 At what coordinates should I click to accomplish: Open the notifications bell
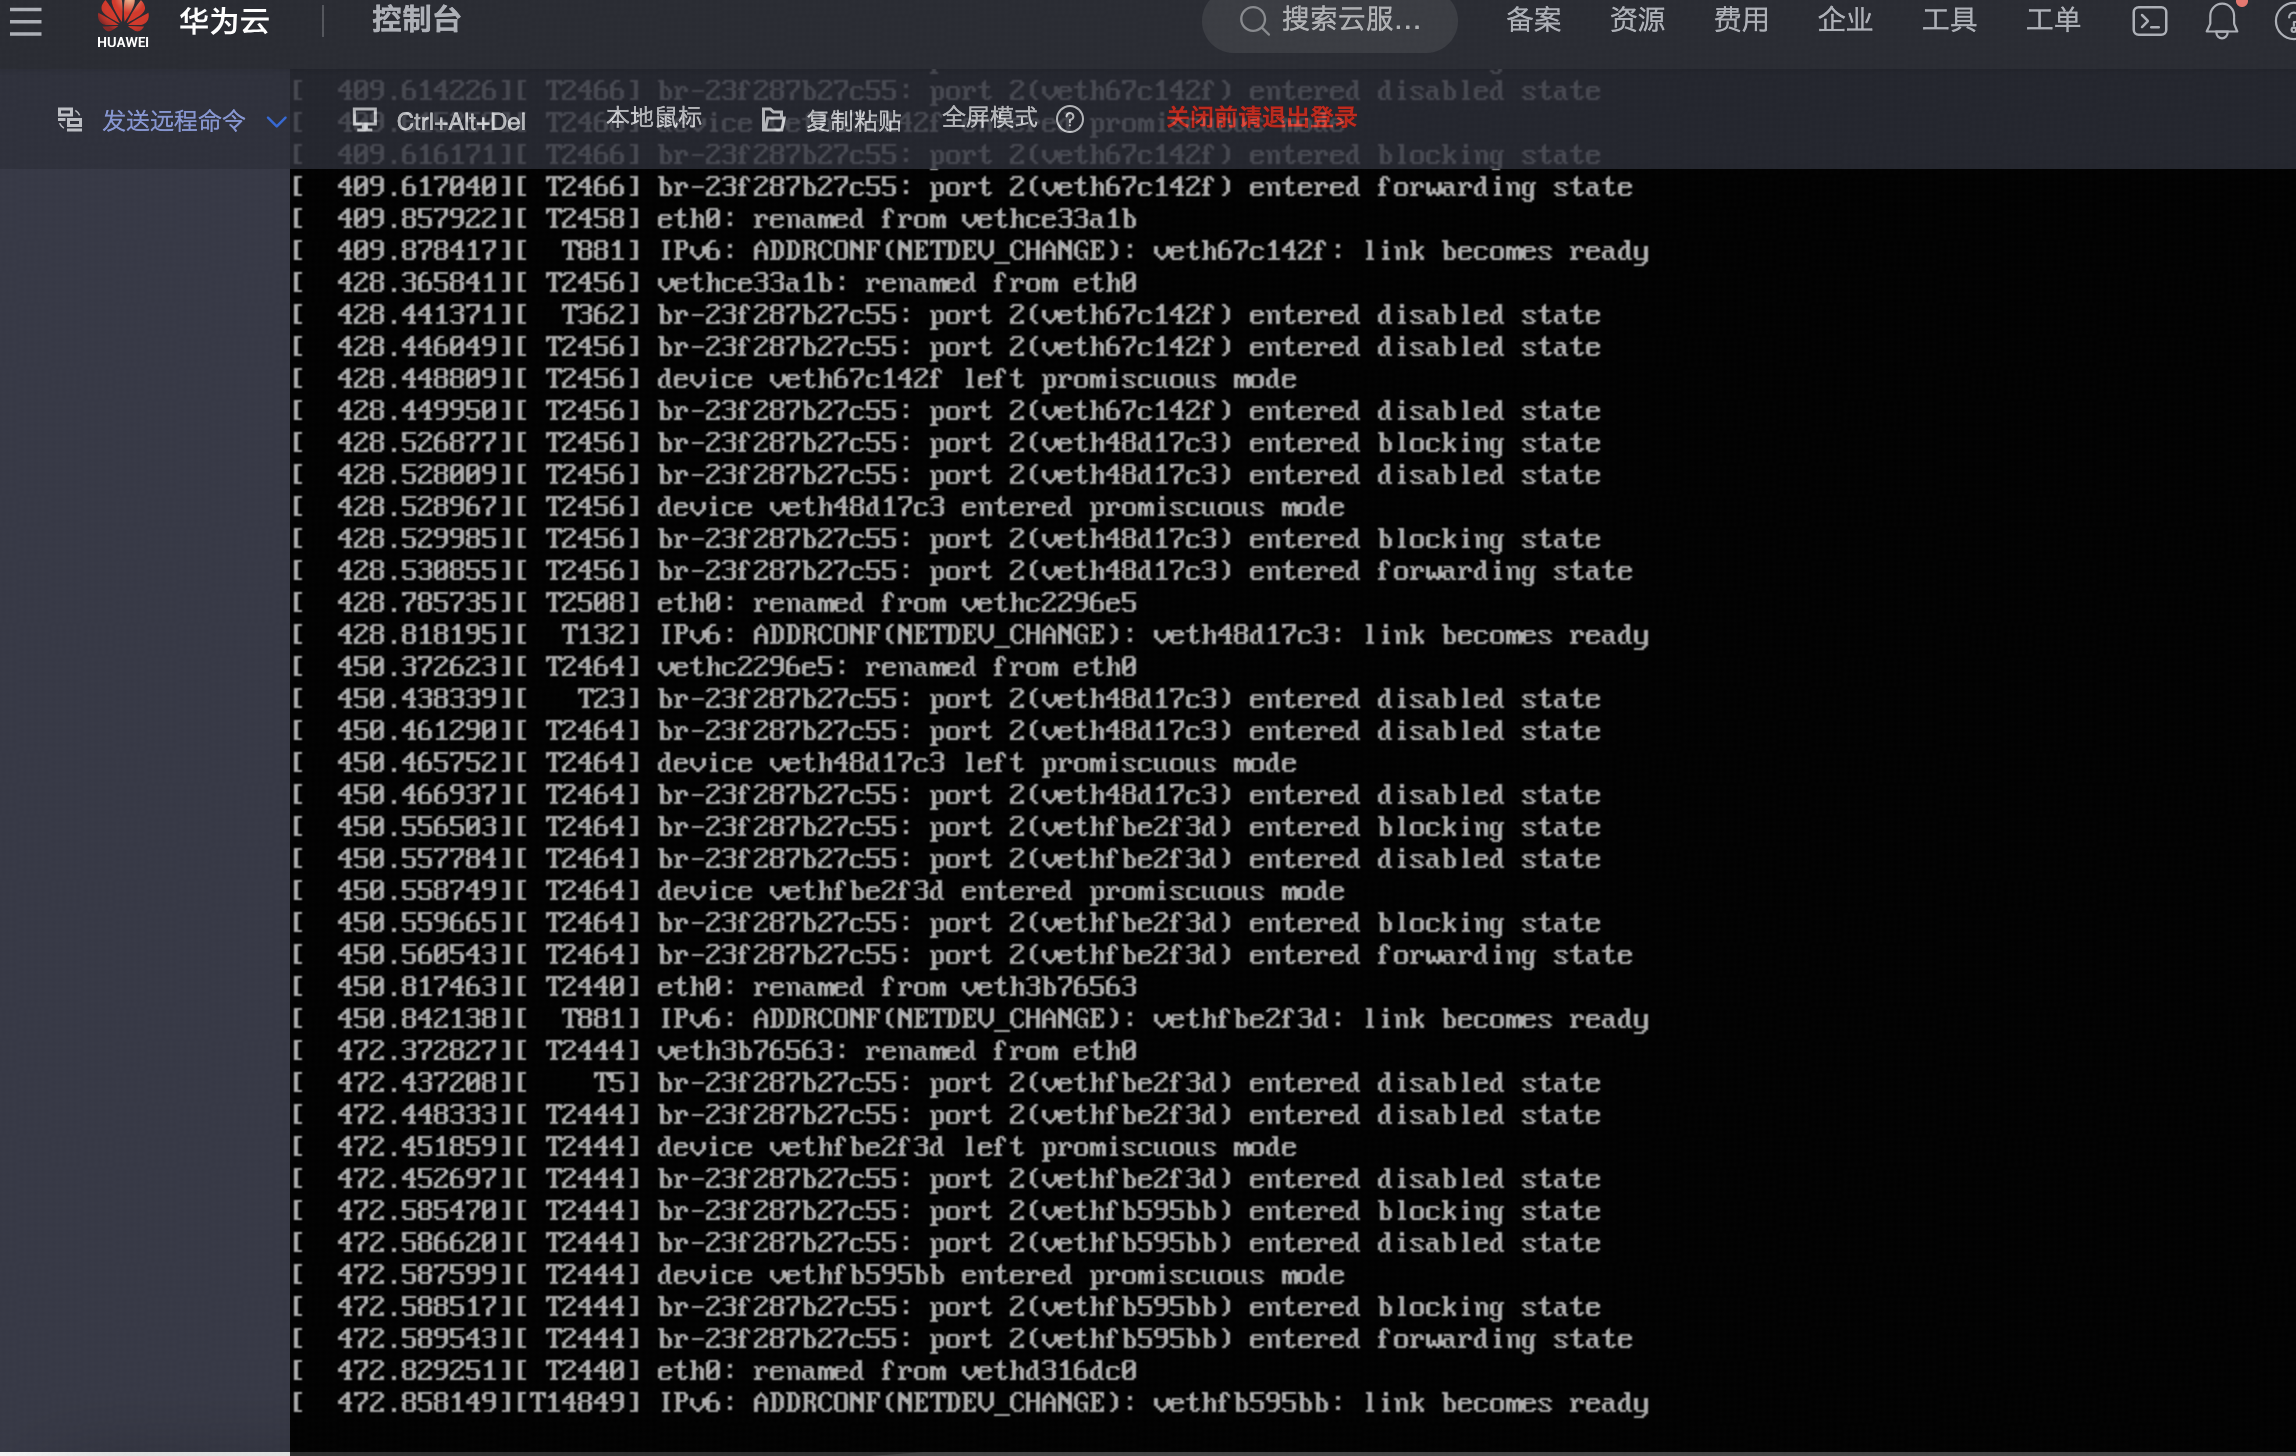pos(2221,21)
